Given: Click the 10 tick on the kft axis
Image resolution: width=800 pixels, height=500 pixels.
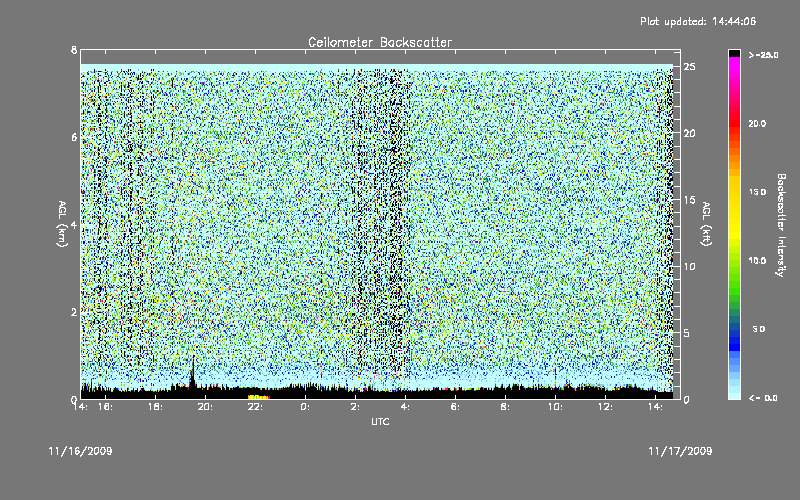Looking at the screenshot, I should [x=689, y=267].
